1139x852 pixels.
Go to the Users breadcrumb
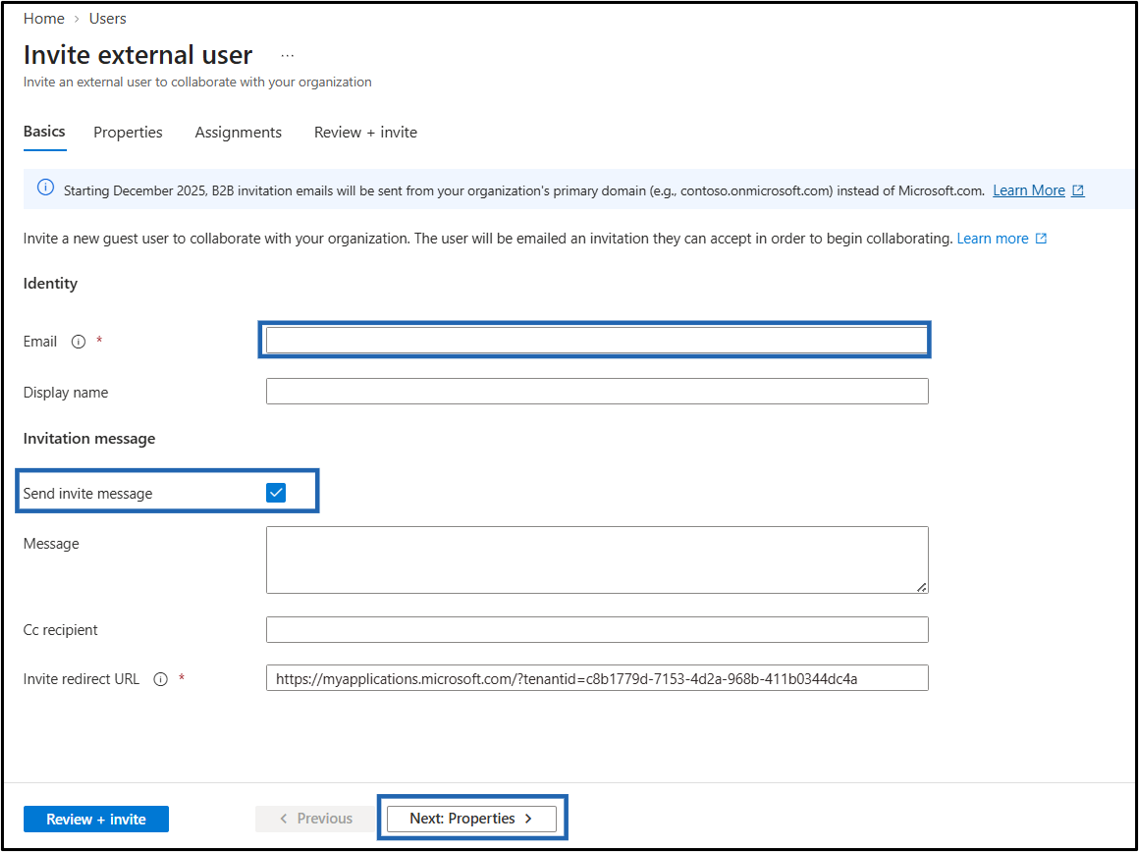(108, 19)
